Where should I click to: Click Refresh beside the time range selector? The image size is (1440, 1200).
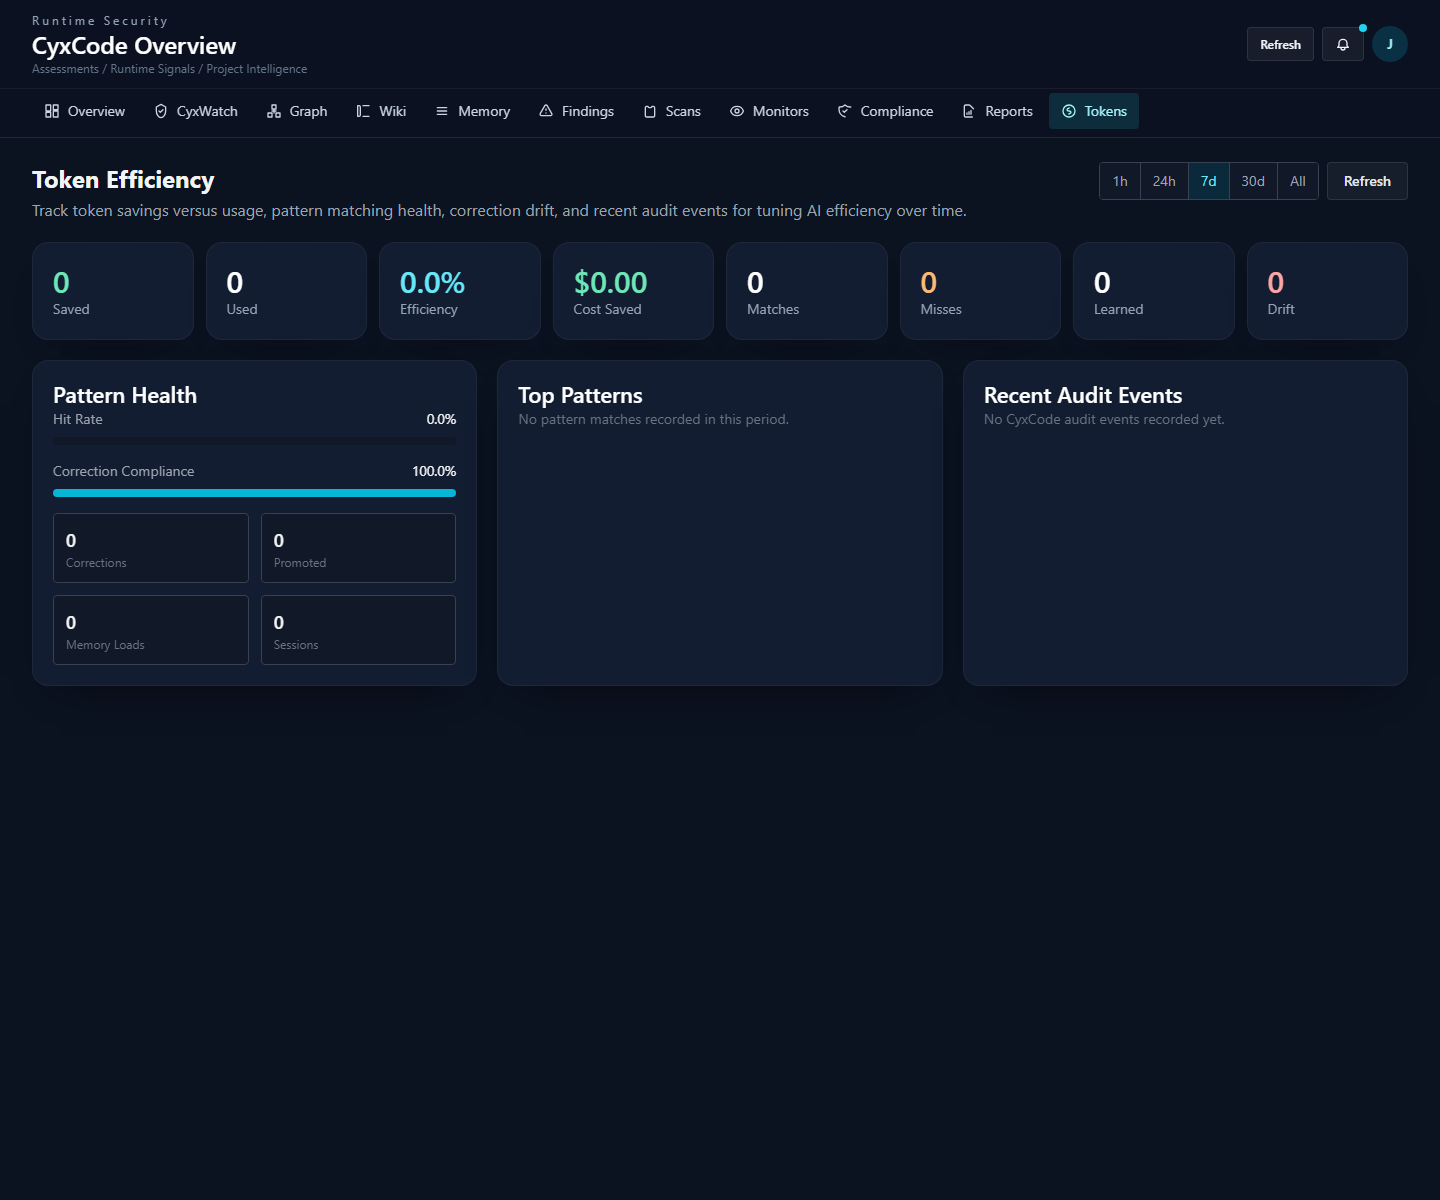[x=1367, y=181]
